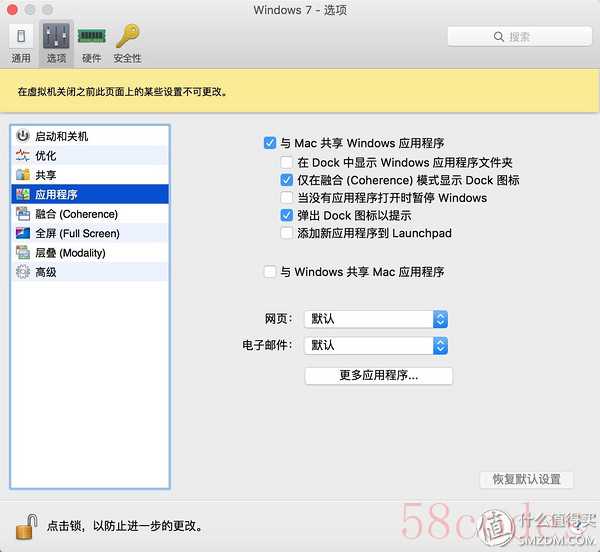Check 添加新应用程序到 Launchpad option

click(287, 233)
